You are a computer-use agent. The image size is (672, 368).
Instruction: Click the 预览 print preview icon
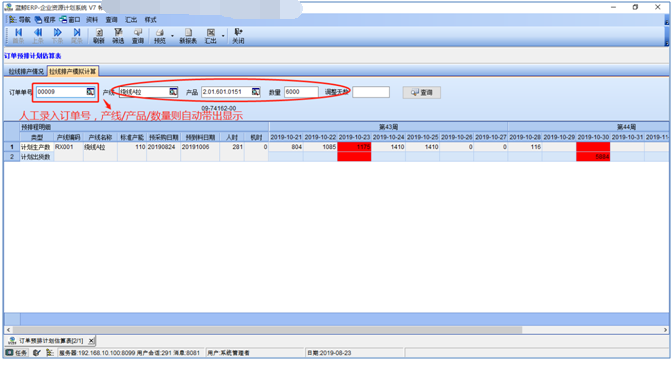[159, 36]
